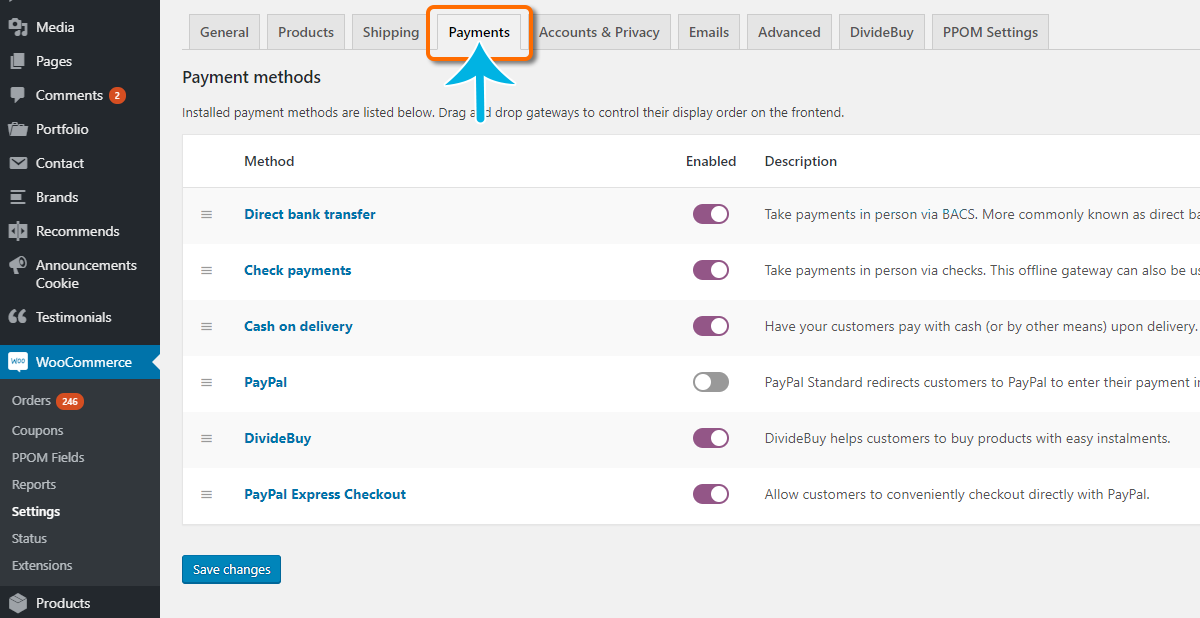Switch to the Shipping tab

(391, 32)
